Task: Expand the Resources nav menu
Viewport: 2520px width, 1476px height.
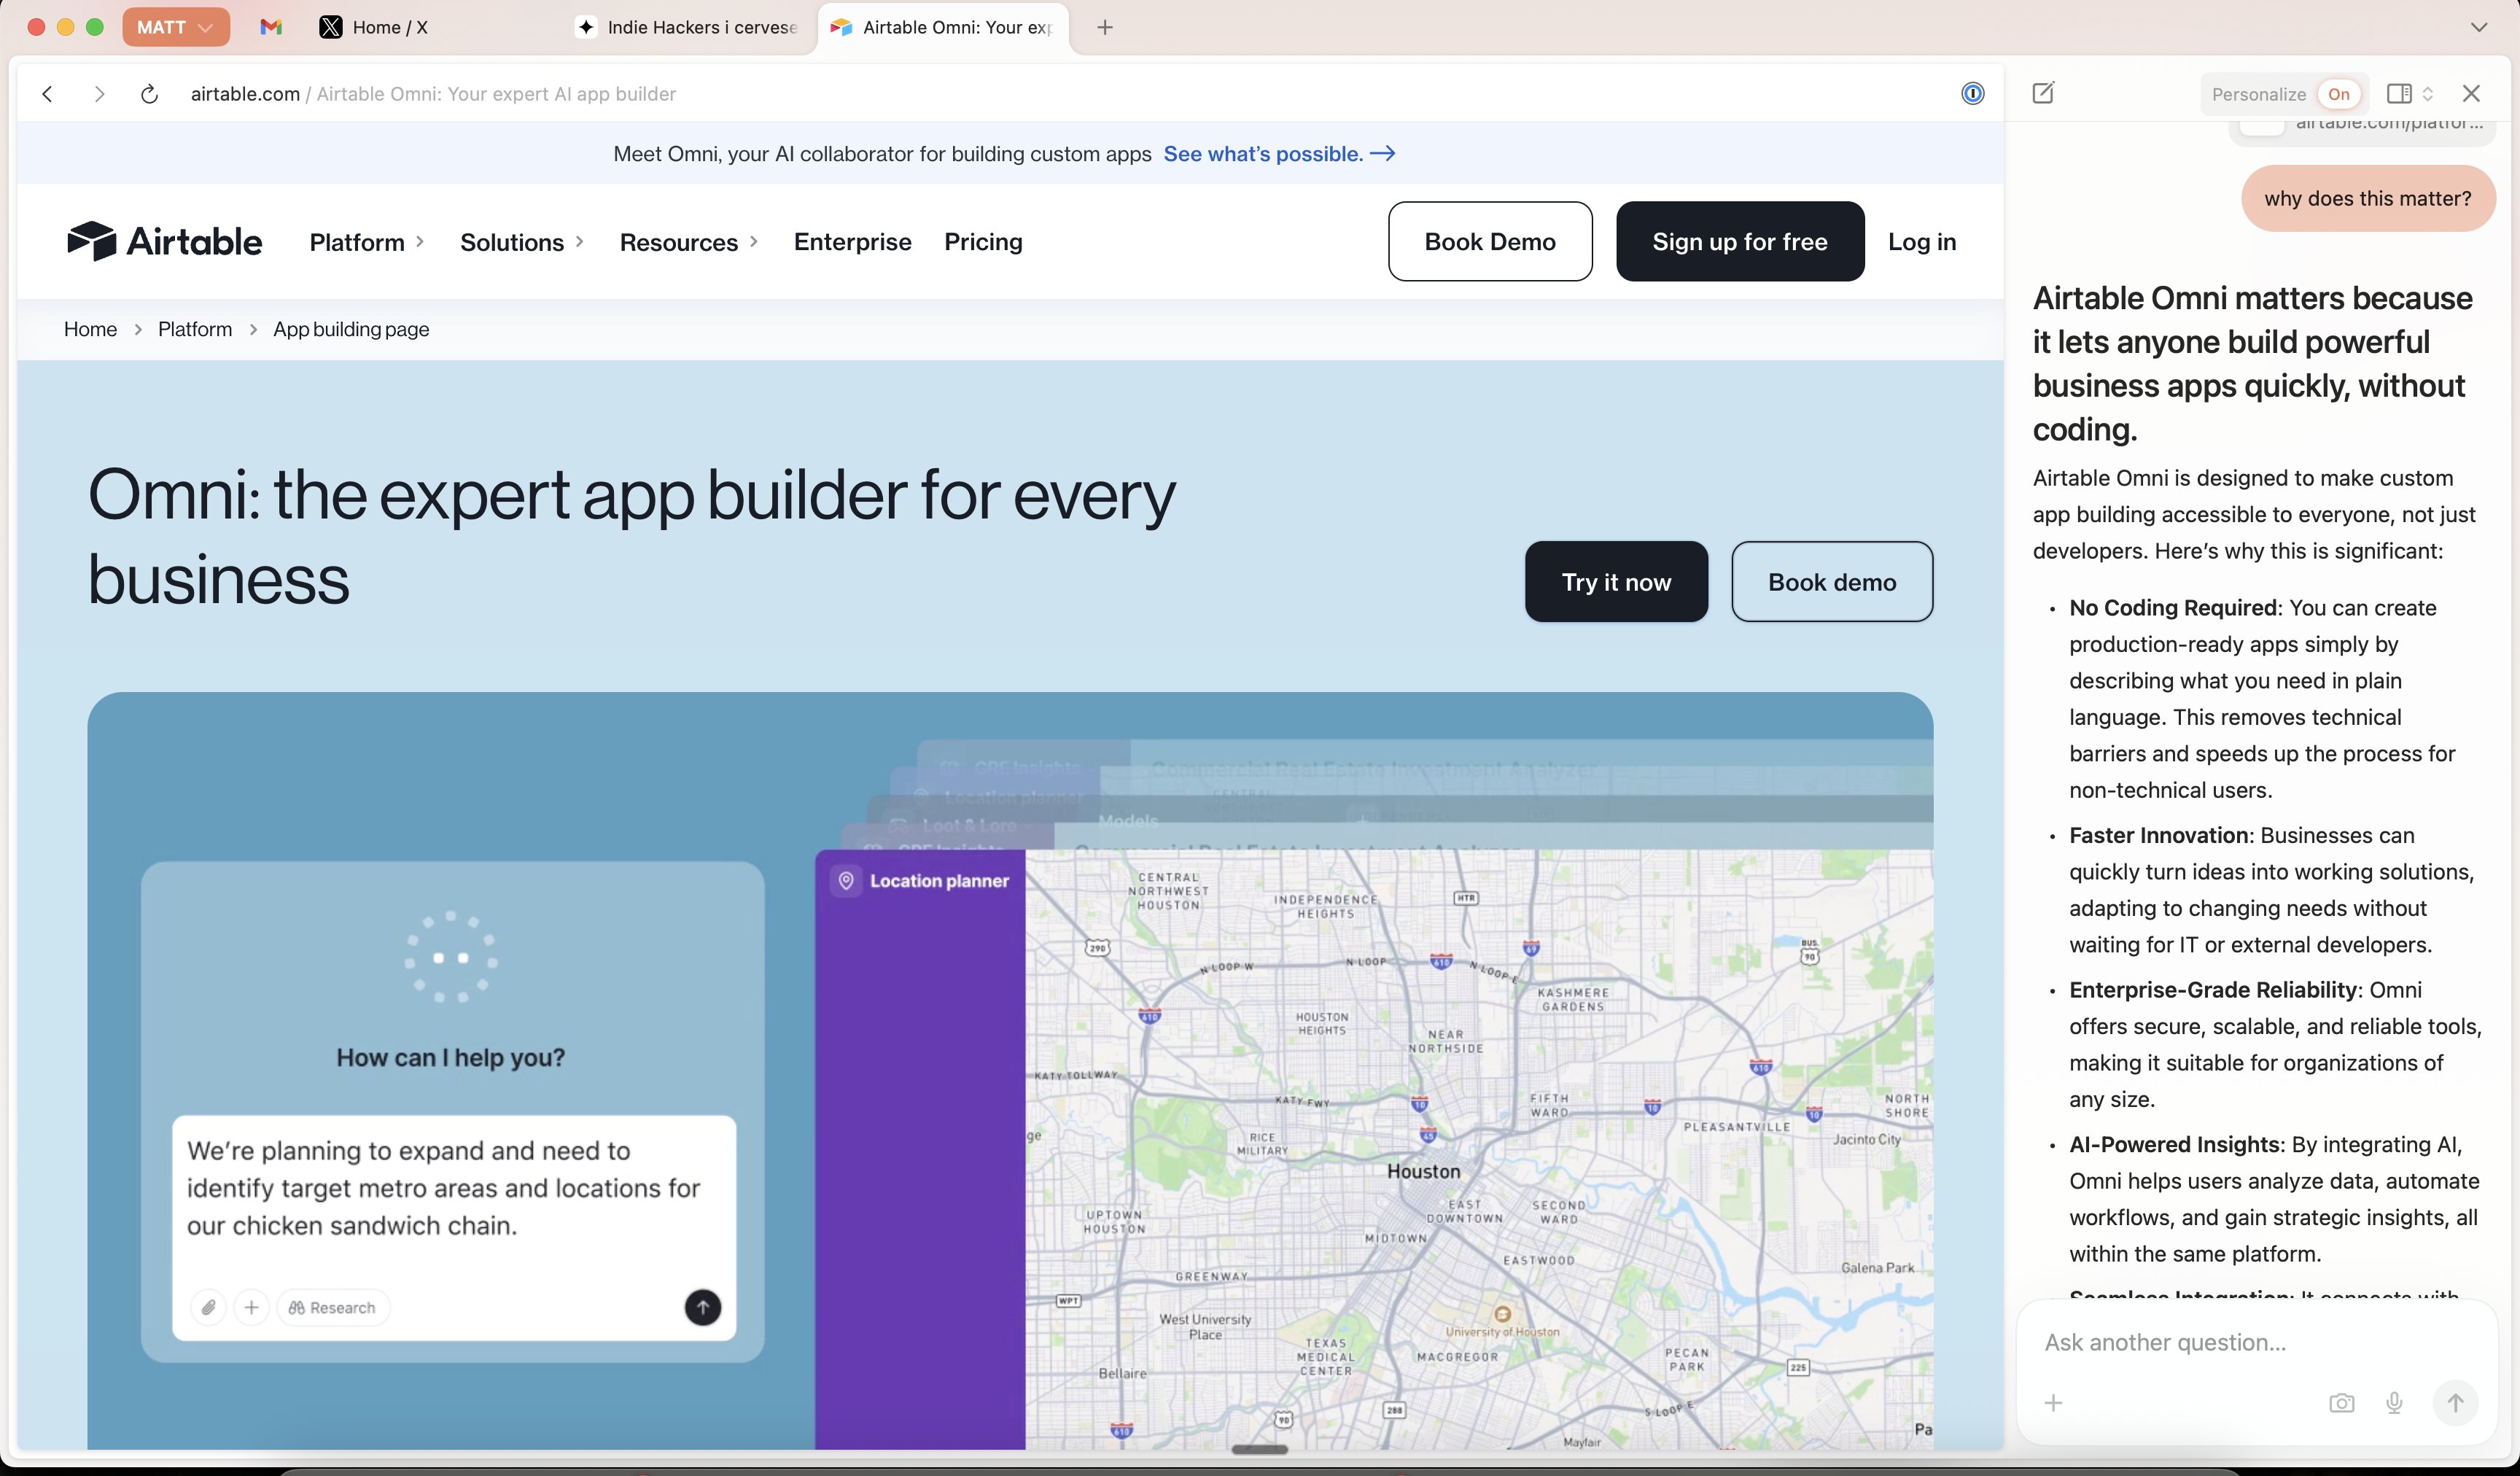Action: [x=689, y=242]
